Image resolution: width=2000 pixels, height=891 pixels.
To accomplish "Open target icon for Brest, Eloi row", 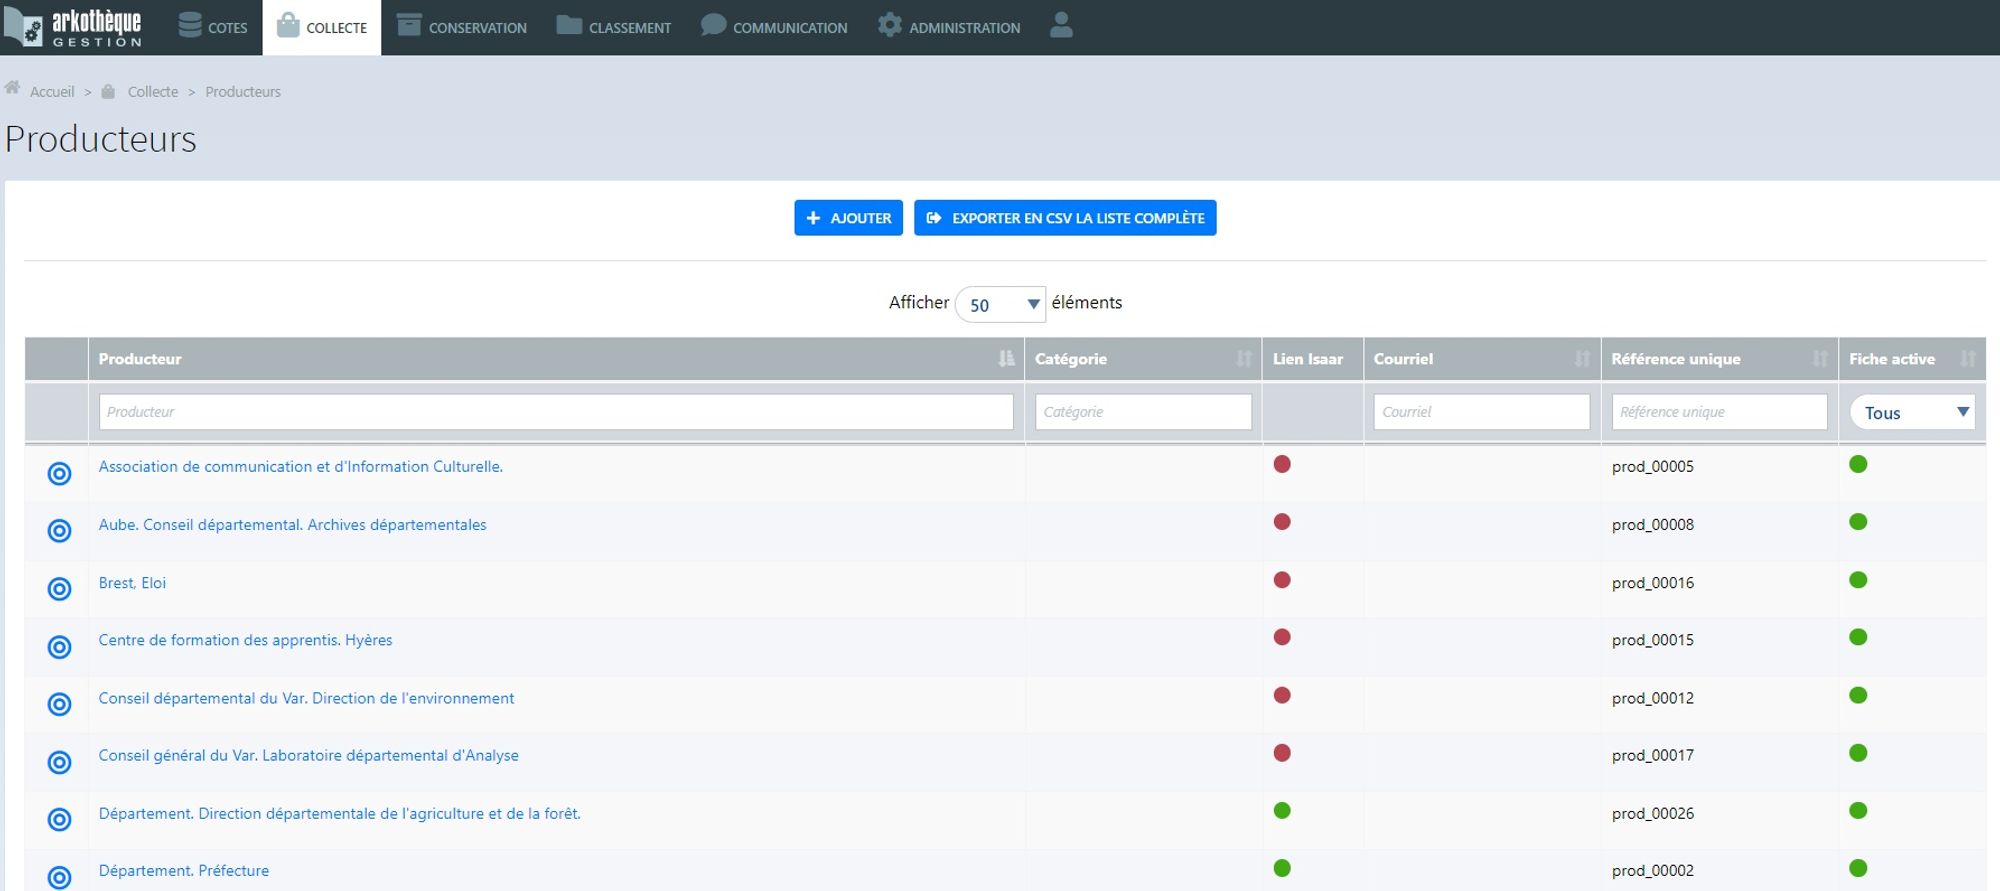I will point(59,589).
